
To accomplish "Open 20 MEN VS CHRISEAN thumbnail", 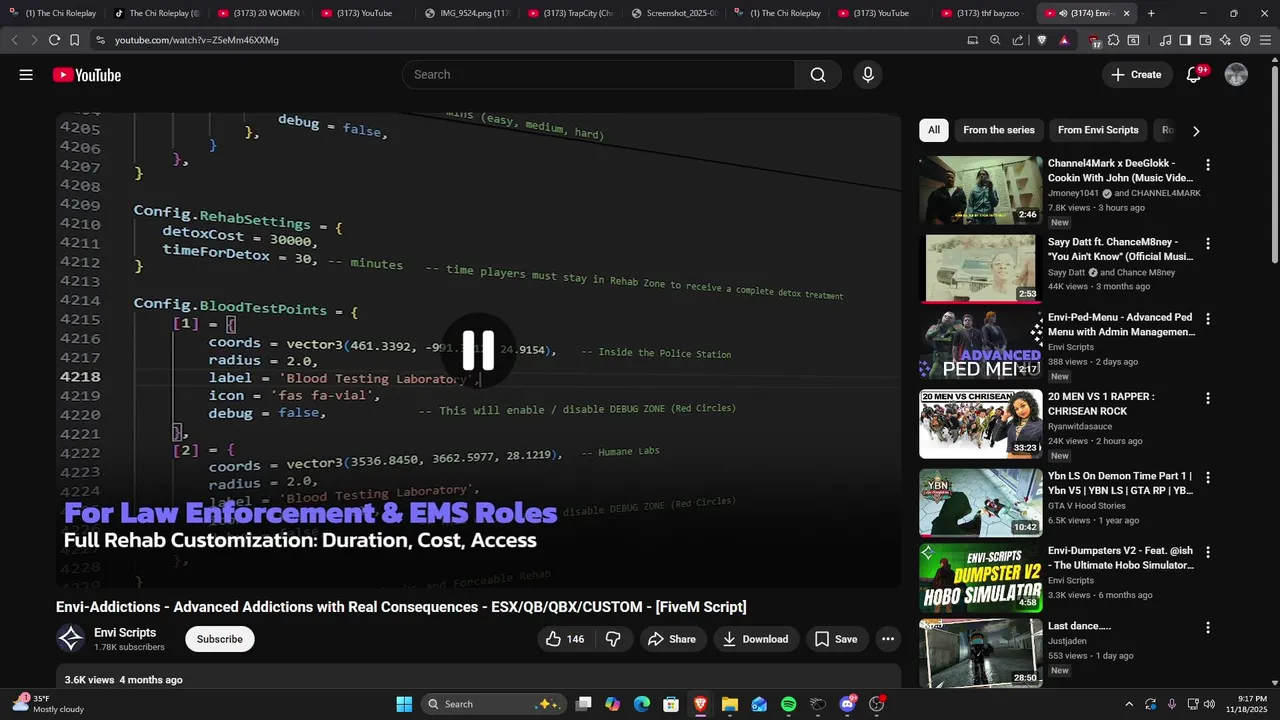I will click(x=981, y=424).
